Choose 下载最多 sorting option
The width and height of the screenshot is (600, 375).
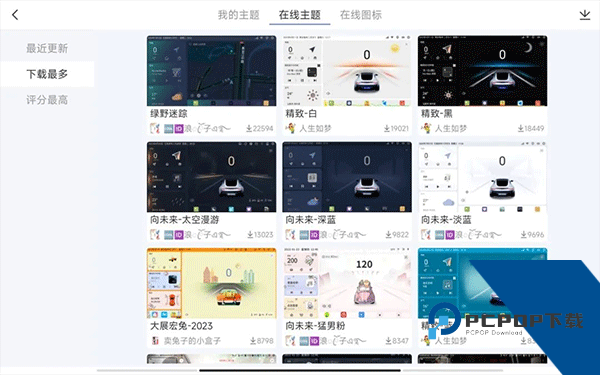click(47, 74)
